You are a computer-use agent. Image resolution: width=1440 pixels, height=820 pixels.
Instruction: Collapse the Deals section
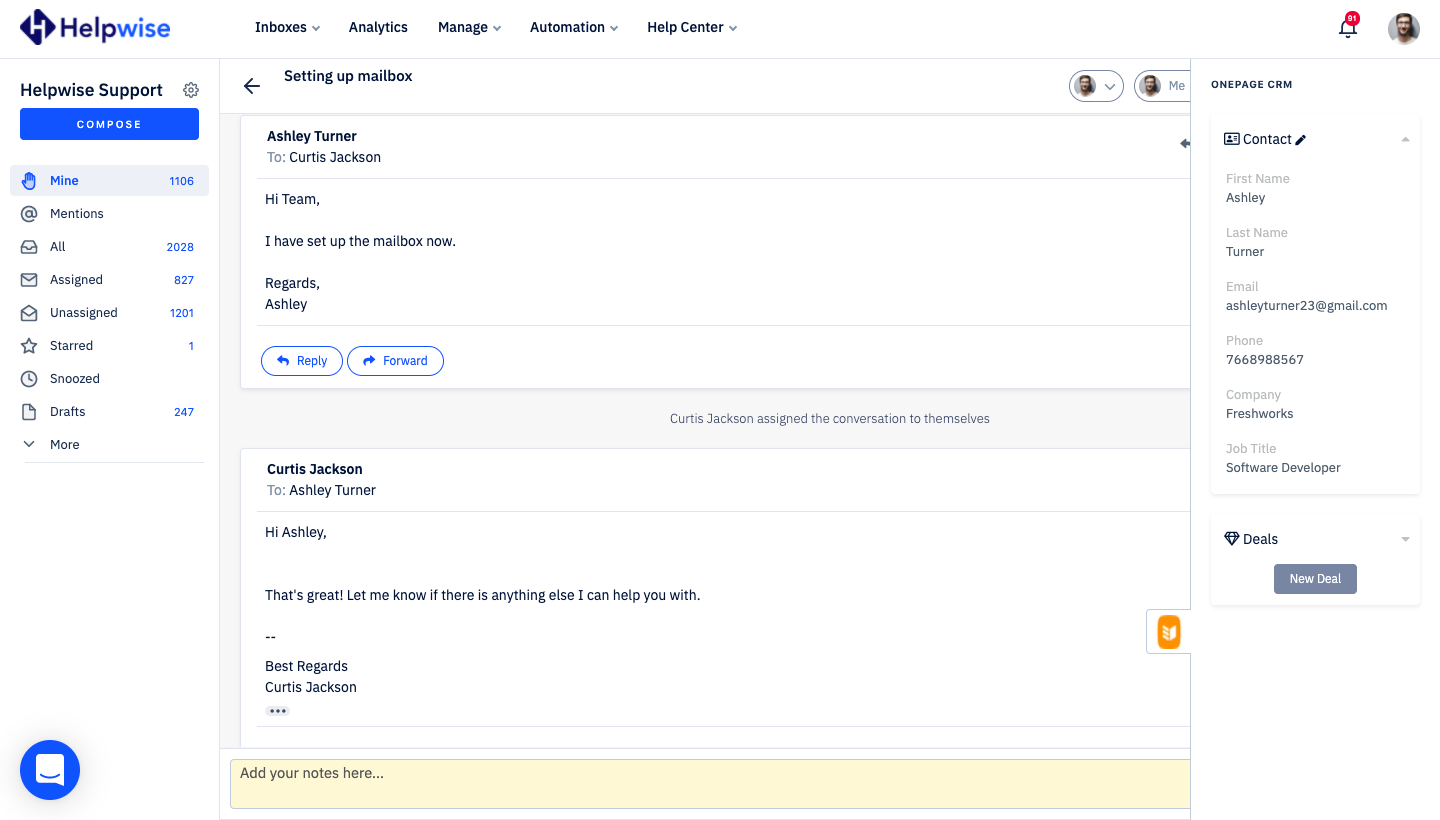point(1405,538)
